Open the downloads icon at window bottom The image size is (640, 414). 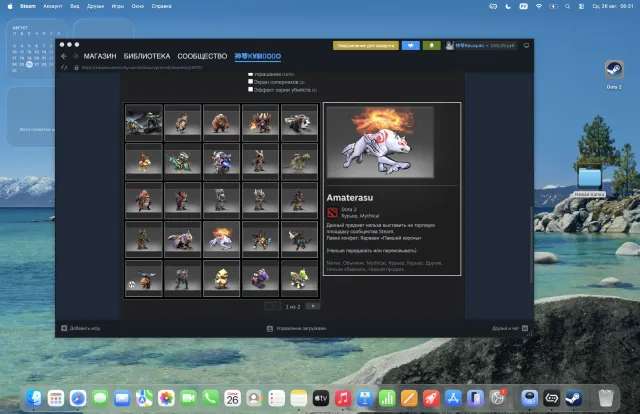[270, 328]
